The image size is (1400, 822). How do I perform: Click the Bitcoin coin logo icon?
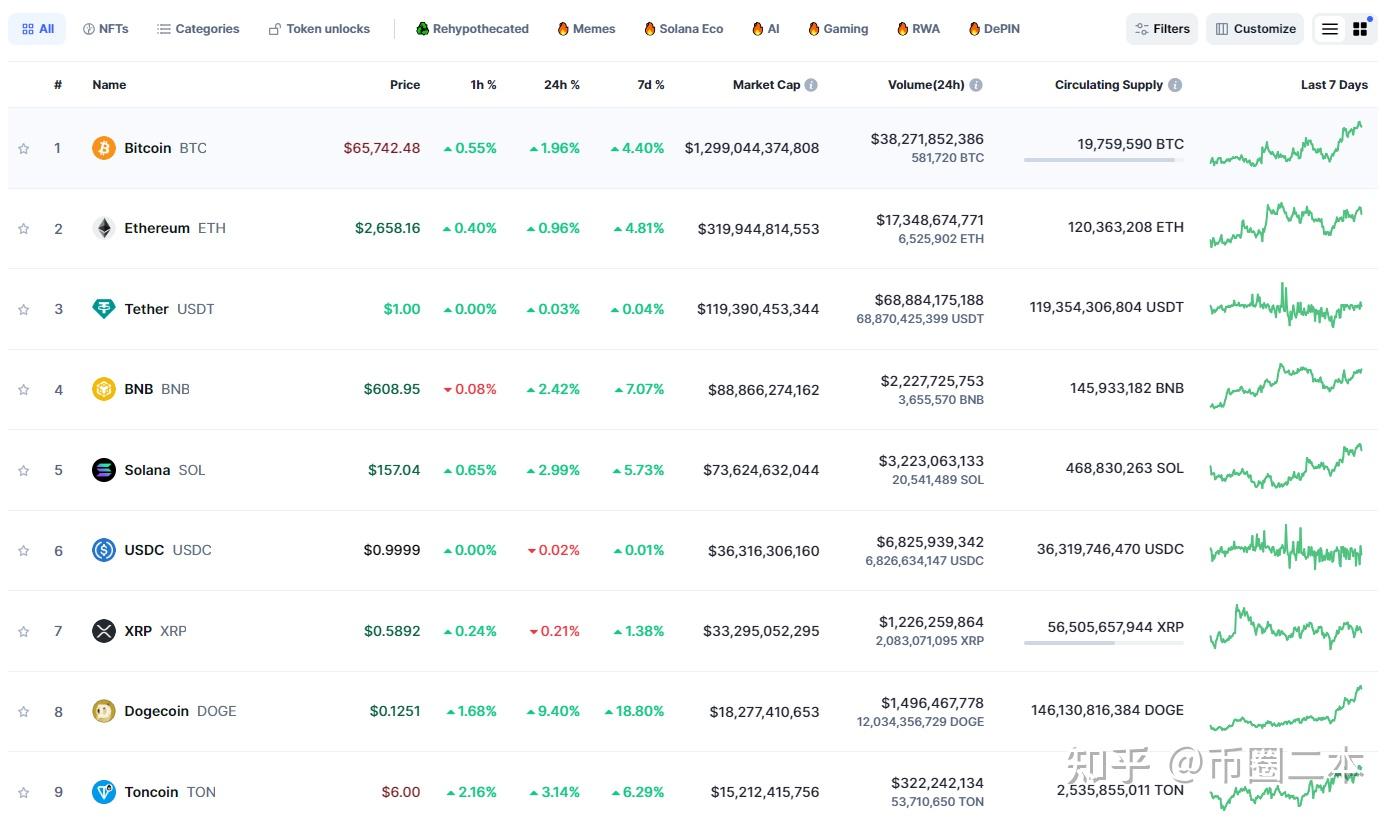[x=104, y=148]
